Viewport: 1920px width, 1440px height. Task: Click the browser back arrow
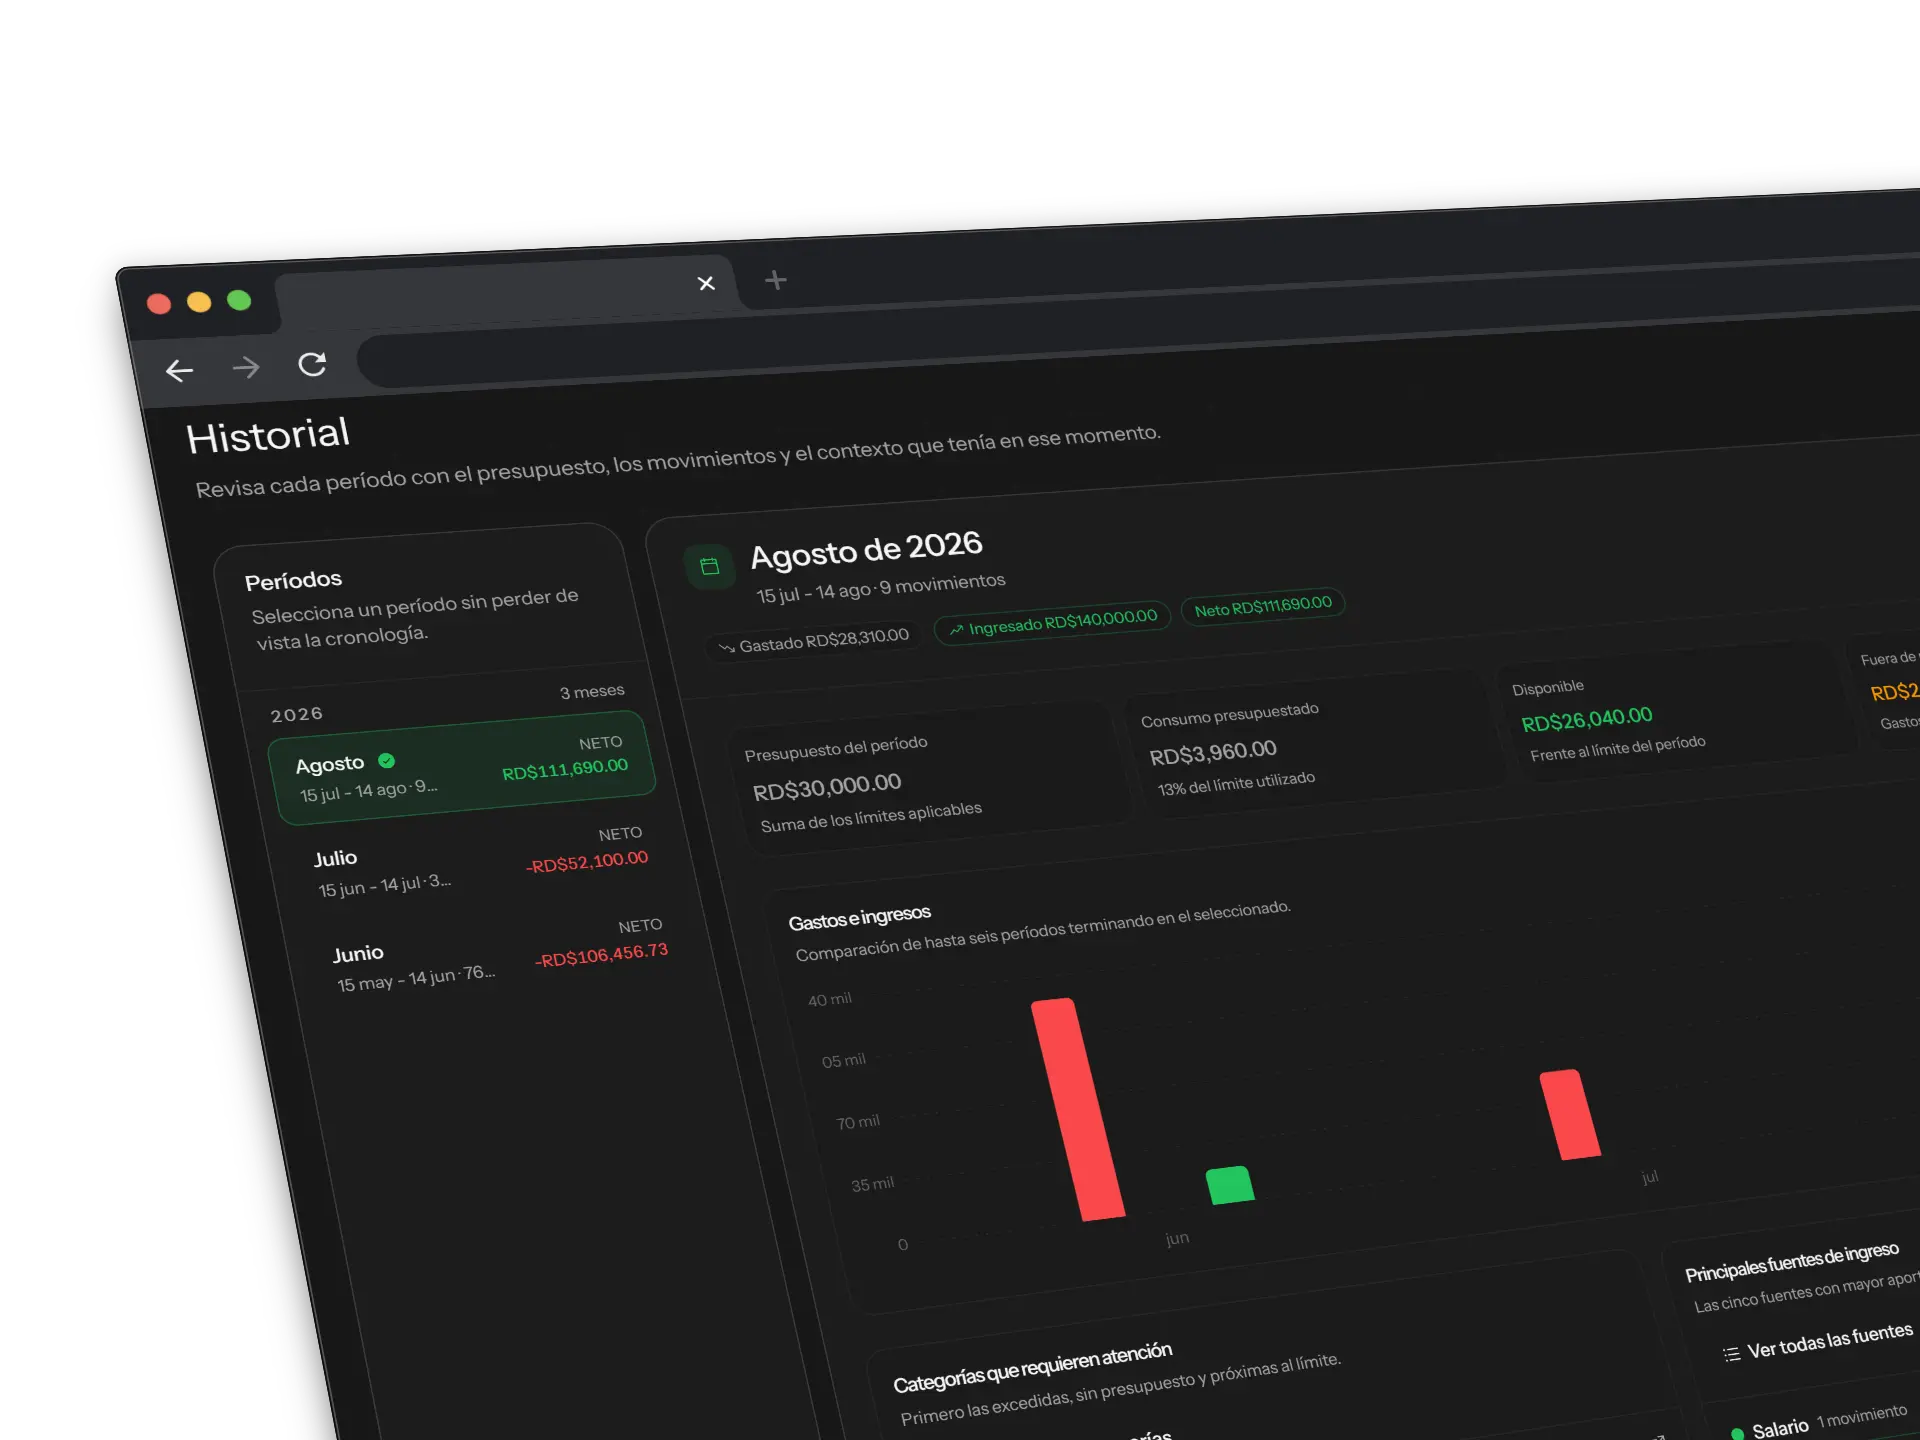pyautogui.click(x=179, y=371)
